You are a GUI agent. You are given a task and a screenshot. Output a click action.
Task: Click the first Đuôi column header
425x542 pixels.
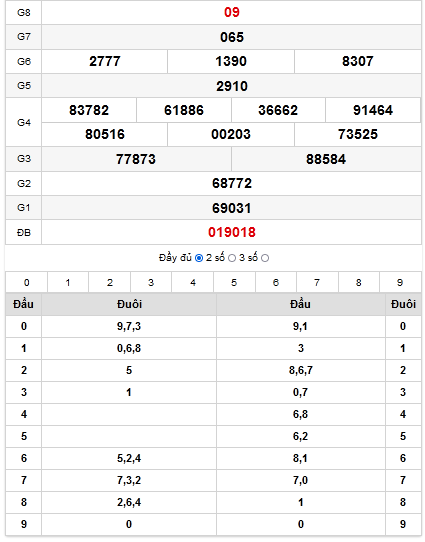tap(129, 304)
